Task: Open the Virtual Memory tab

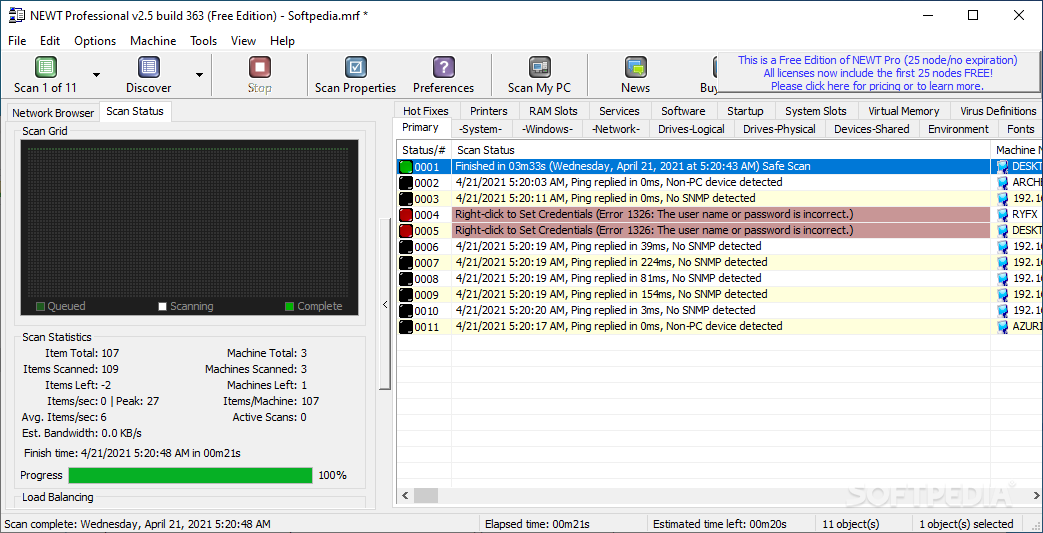Action: (x=904, y=111)
